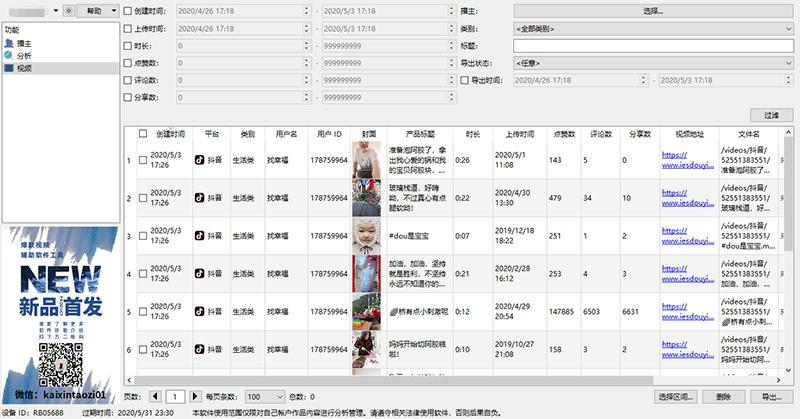Expand the 类别 dropdown showing <全部类别>
The width and height of the screenshot is (800, 419).
click(x=653, y=28)
